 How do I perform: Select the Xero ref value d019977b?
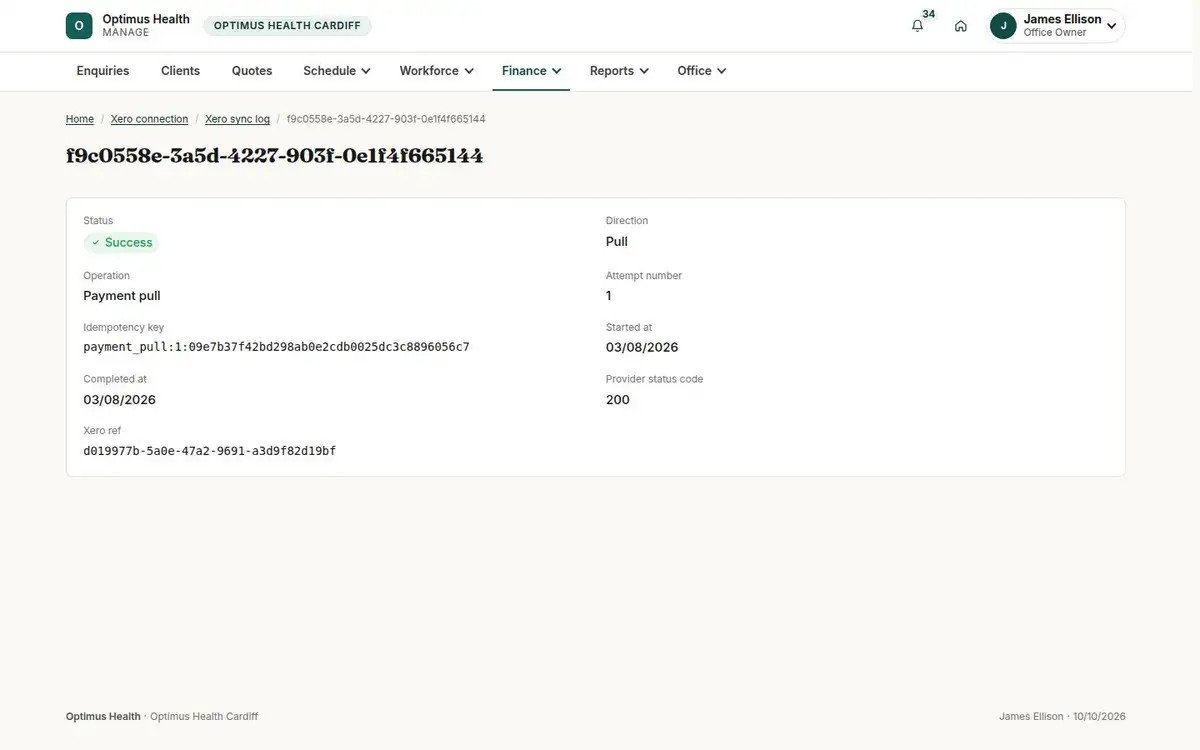click(x=209, y=451)
